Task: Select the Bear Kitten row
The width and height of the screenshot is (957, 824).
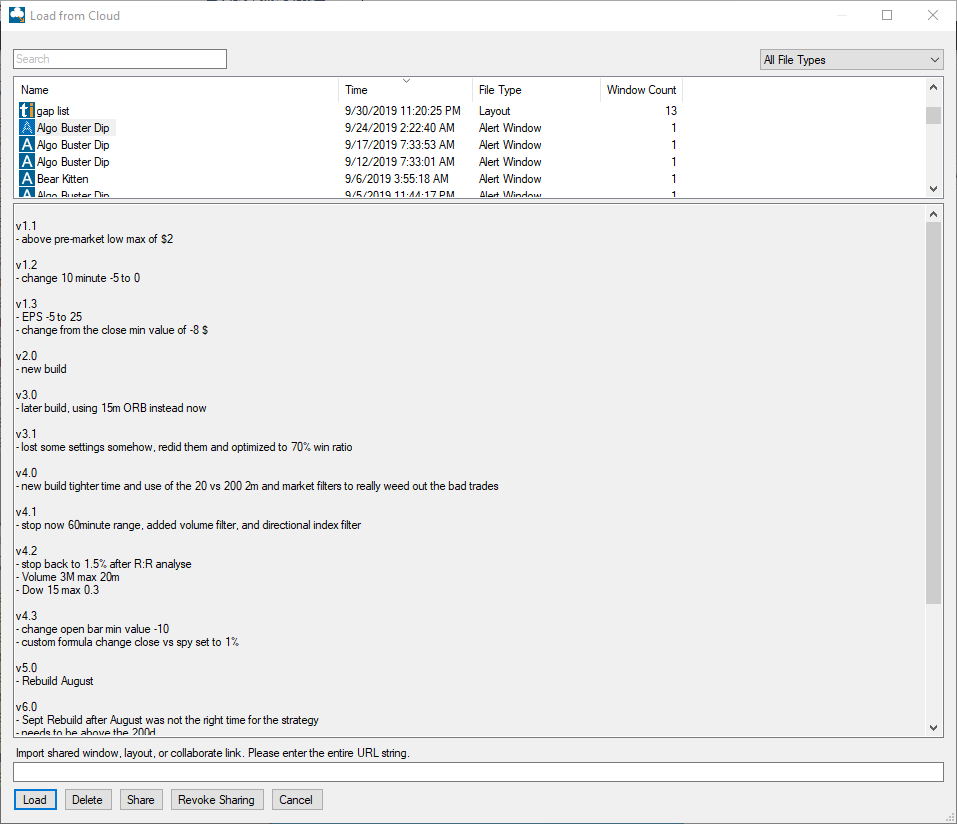Action: [60, 178]
